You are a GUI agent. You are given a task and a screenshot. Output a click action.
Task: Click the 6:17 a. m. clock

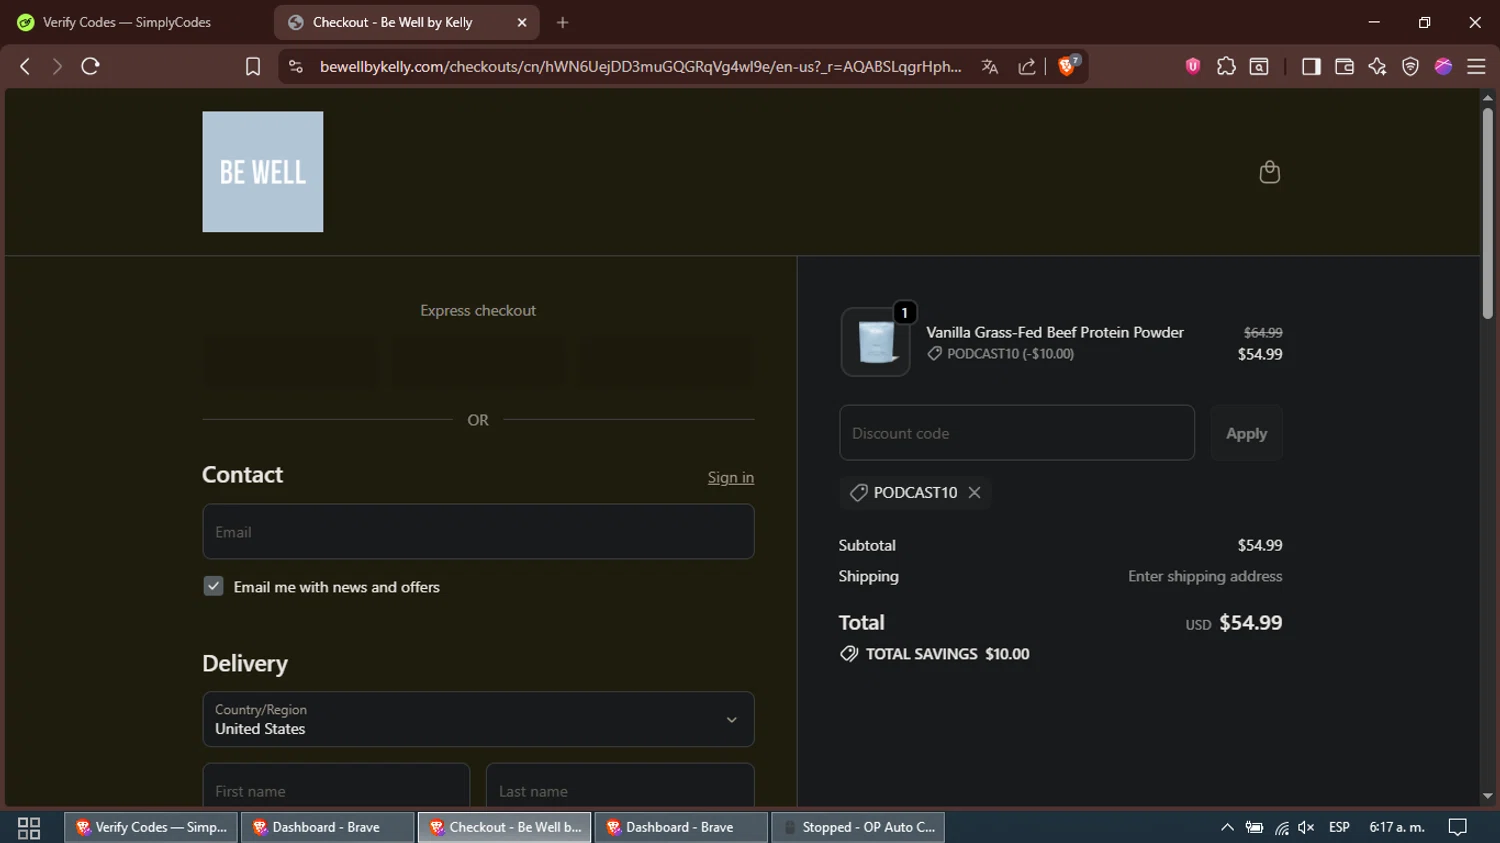point(1397,827)
